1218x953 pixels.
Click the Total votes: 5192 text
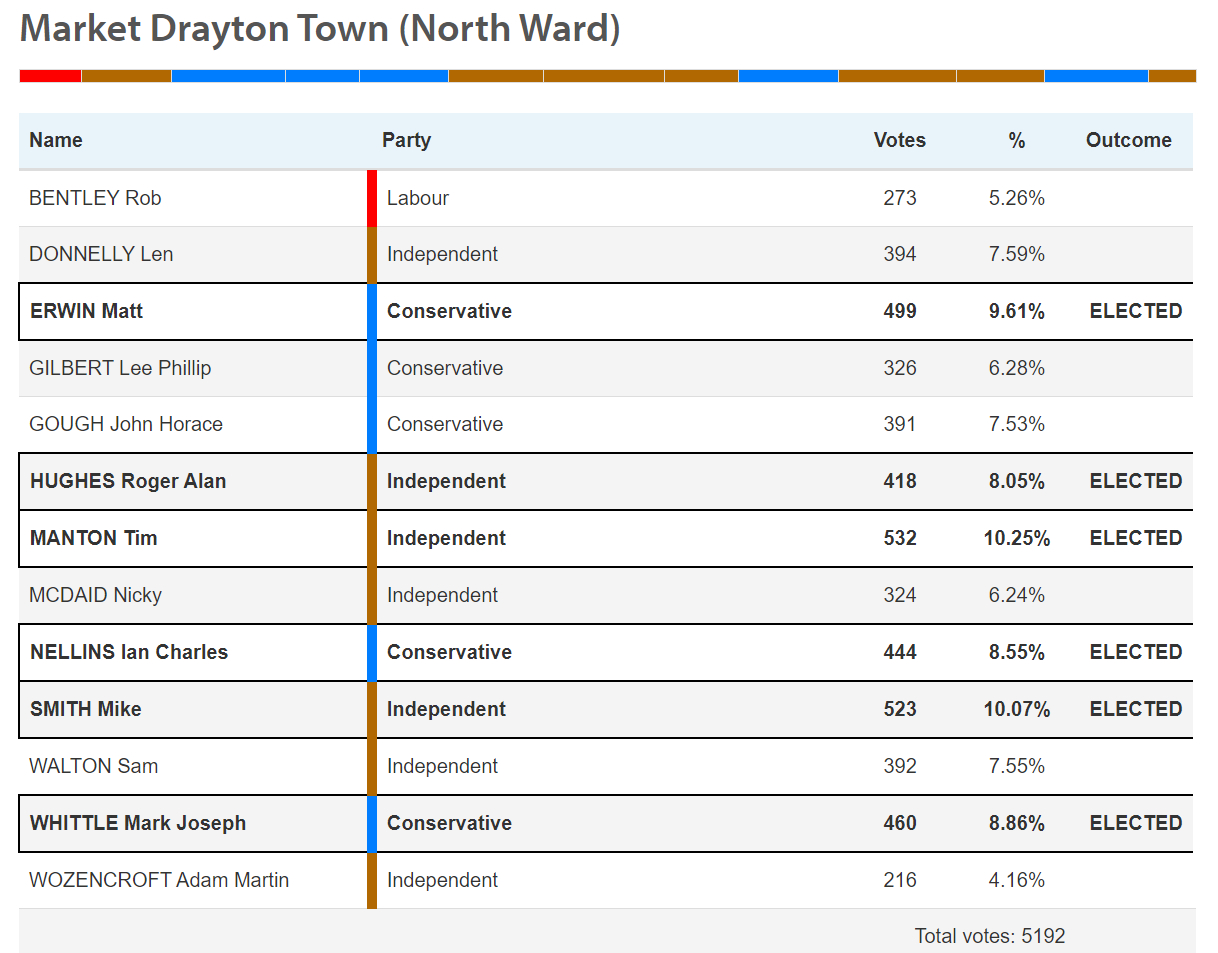[990, 936]
